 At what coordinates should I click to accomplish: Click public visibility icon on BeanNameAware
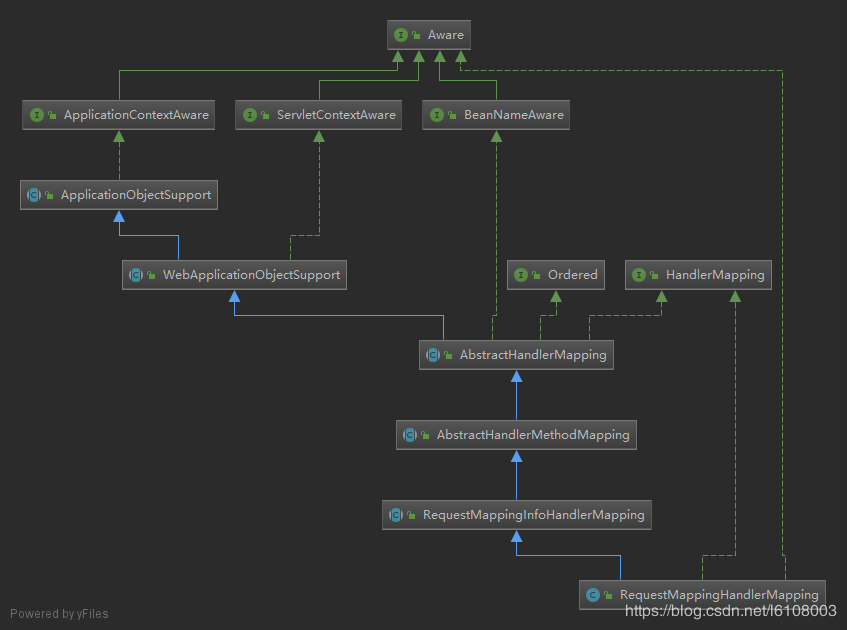[452, 115]
